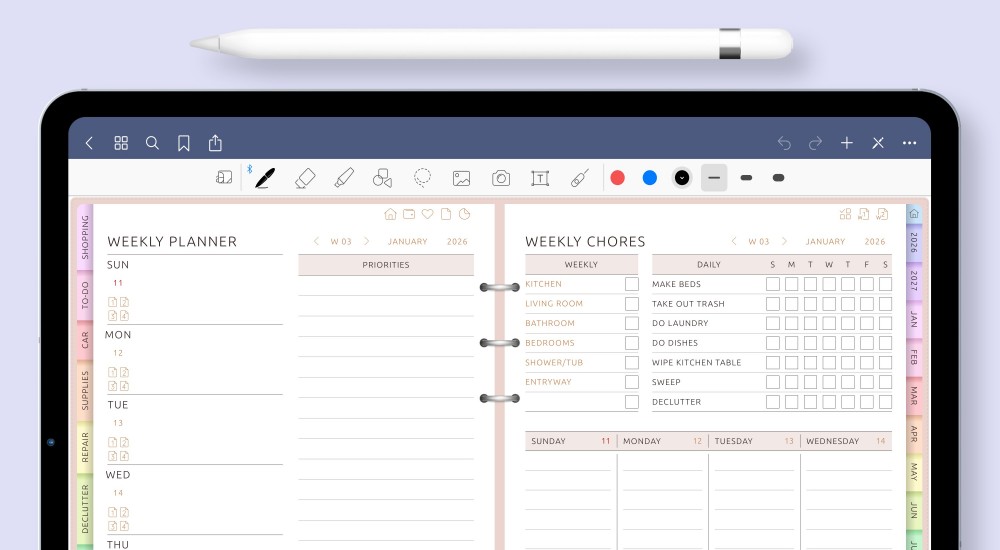The image size is (1000, 550).
Task: Insert an image with the picture tool
Action: click(x=461, y=178)
